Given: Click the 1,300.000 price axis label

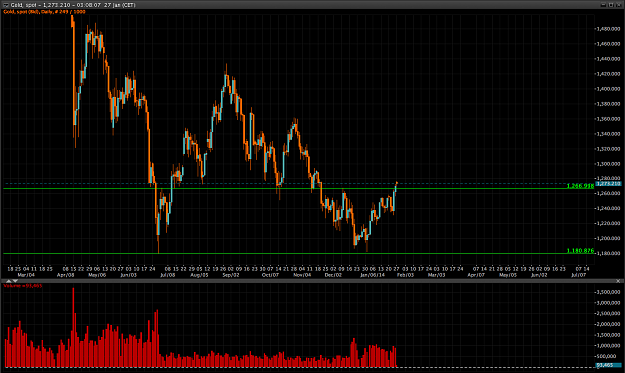Looking at the screenshot, I should tap(609, 164).
